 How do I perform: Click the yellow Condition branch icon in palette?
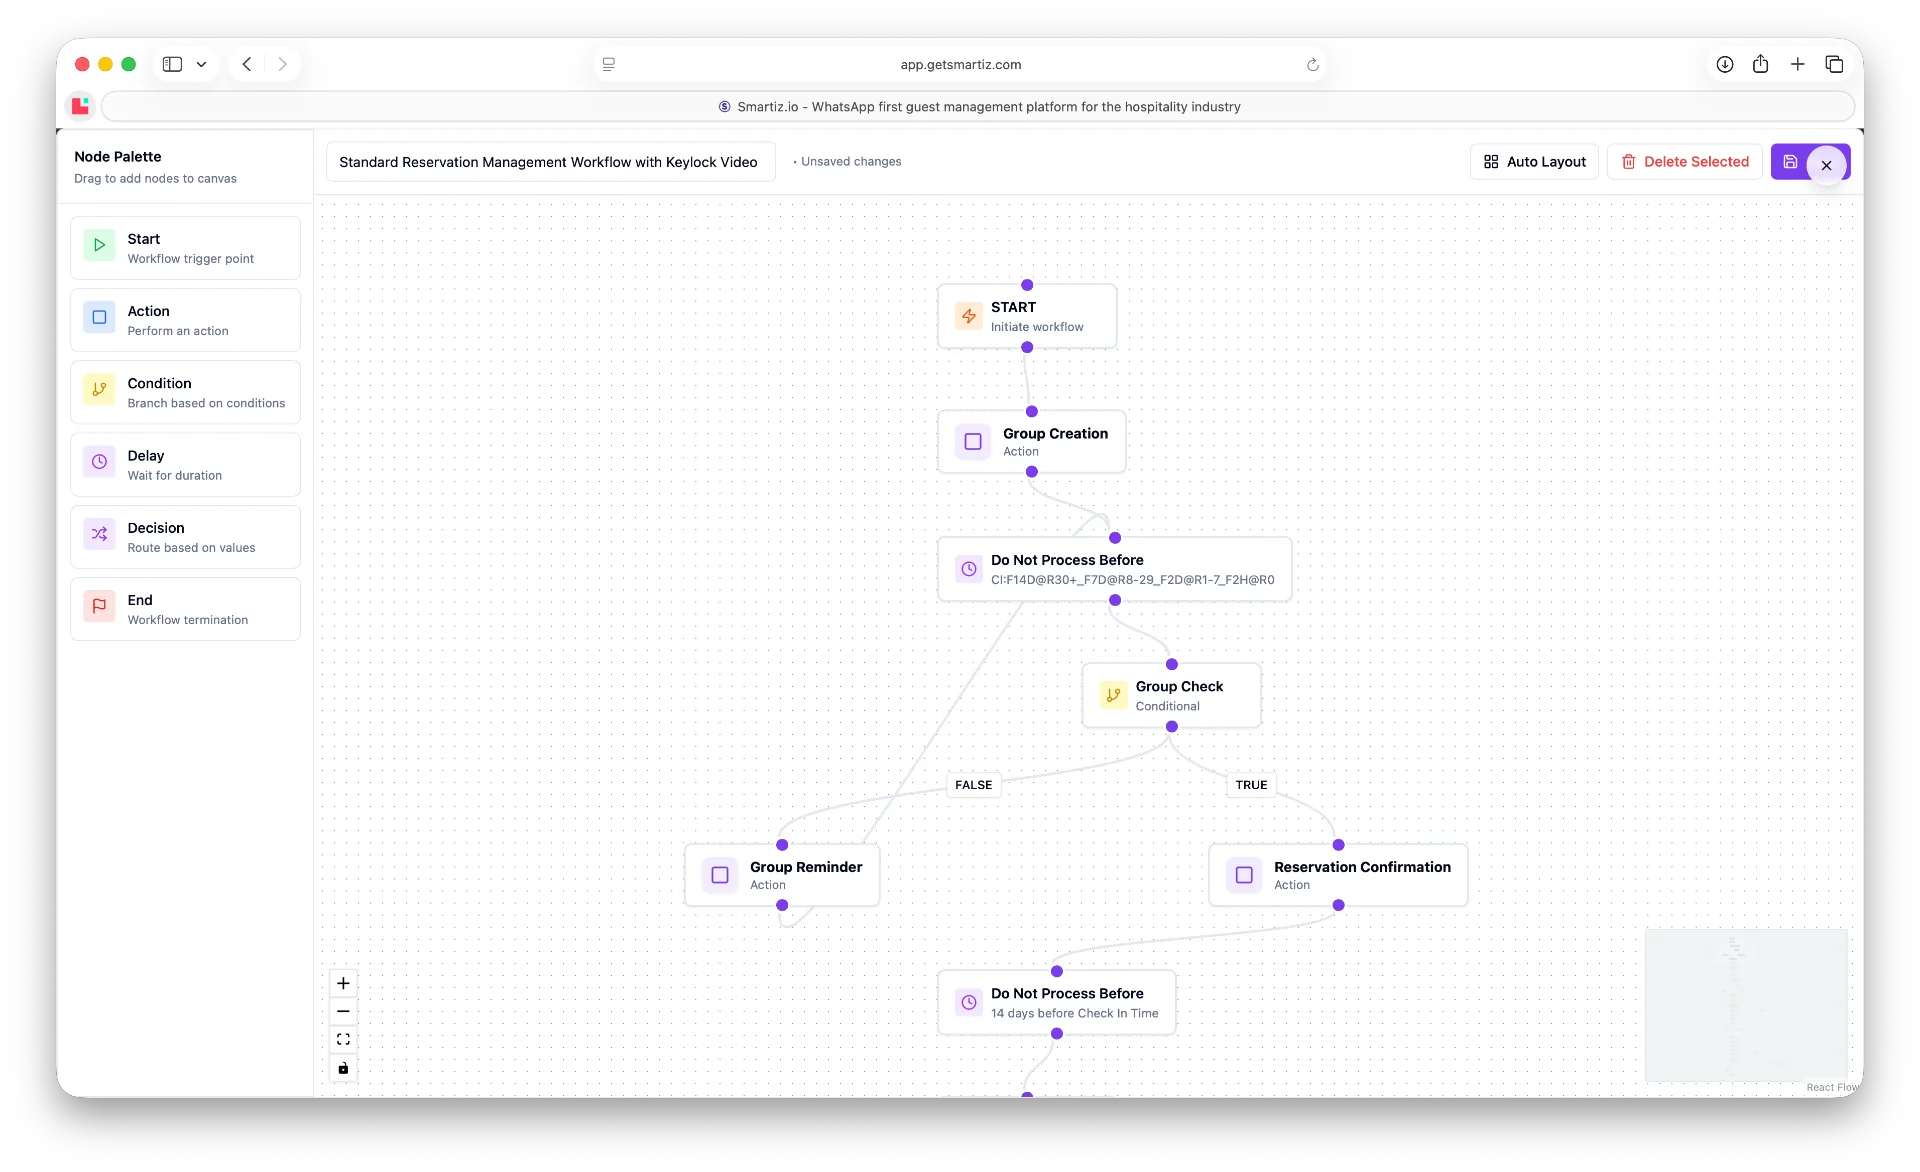pyautogui.click(x=99, y=389)
